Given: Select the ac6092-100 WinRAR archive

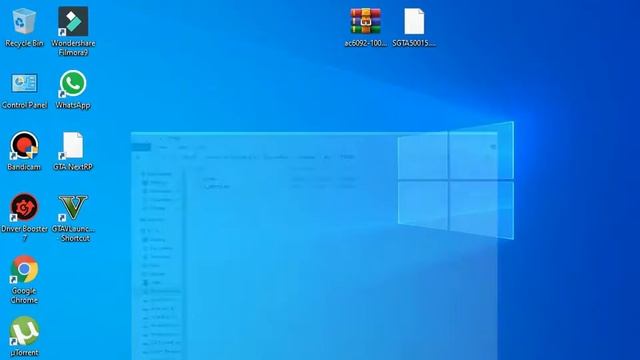Looking at the screenshot, I should pos(365,21).
